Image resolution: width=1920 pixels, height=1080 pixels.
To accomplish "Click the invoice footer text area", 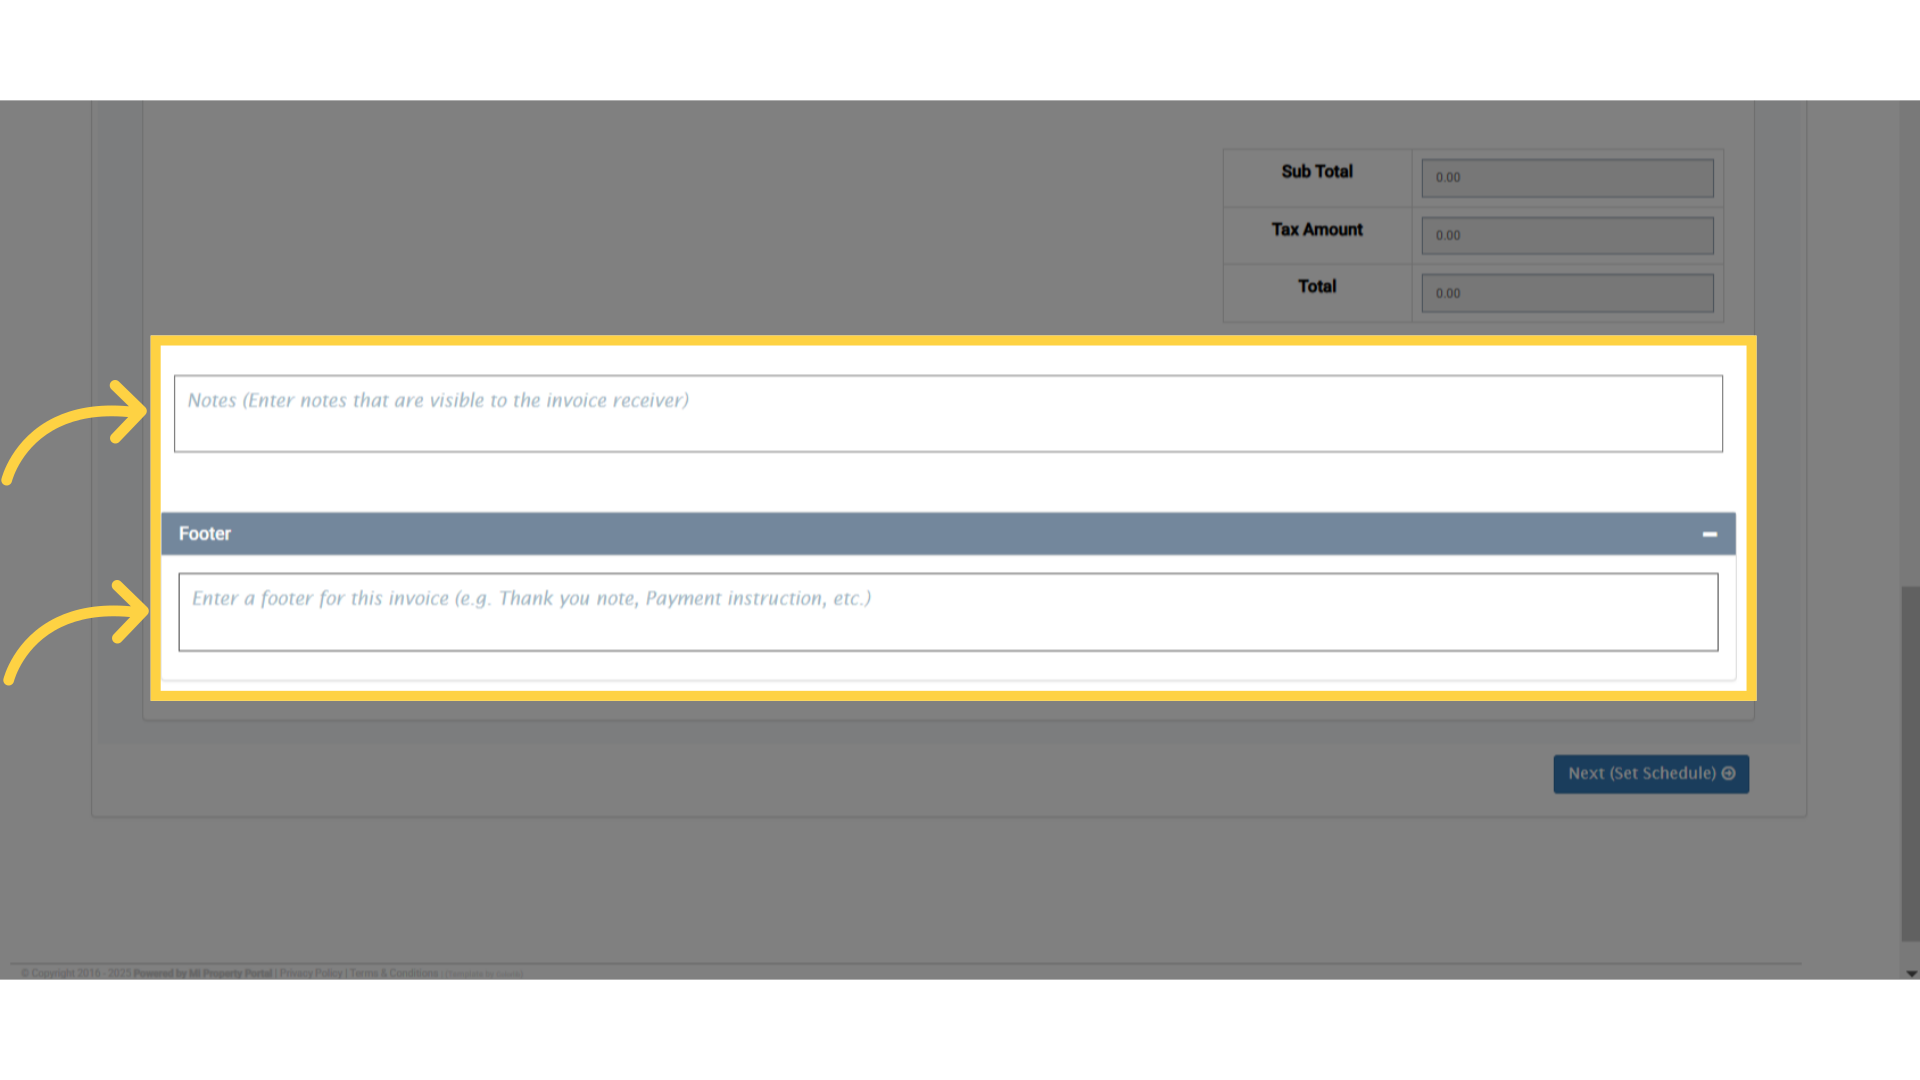I will [x=947, y=611].
